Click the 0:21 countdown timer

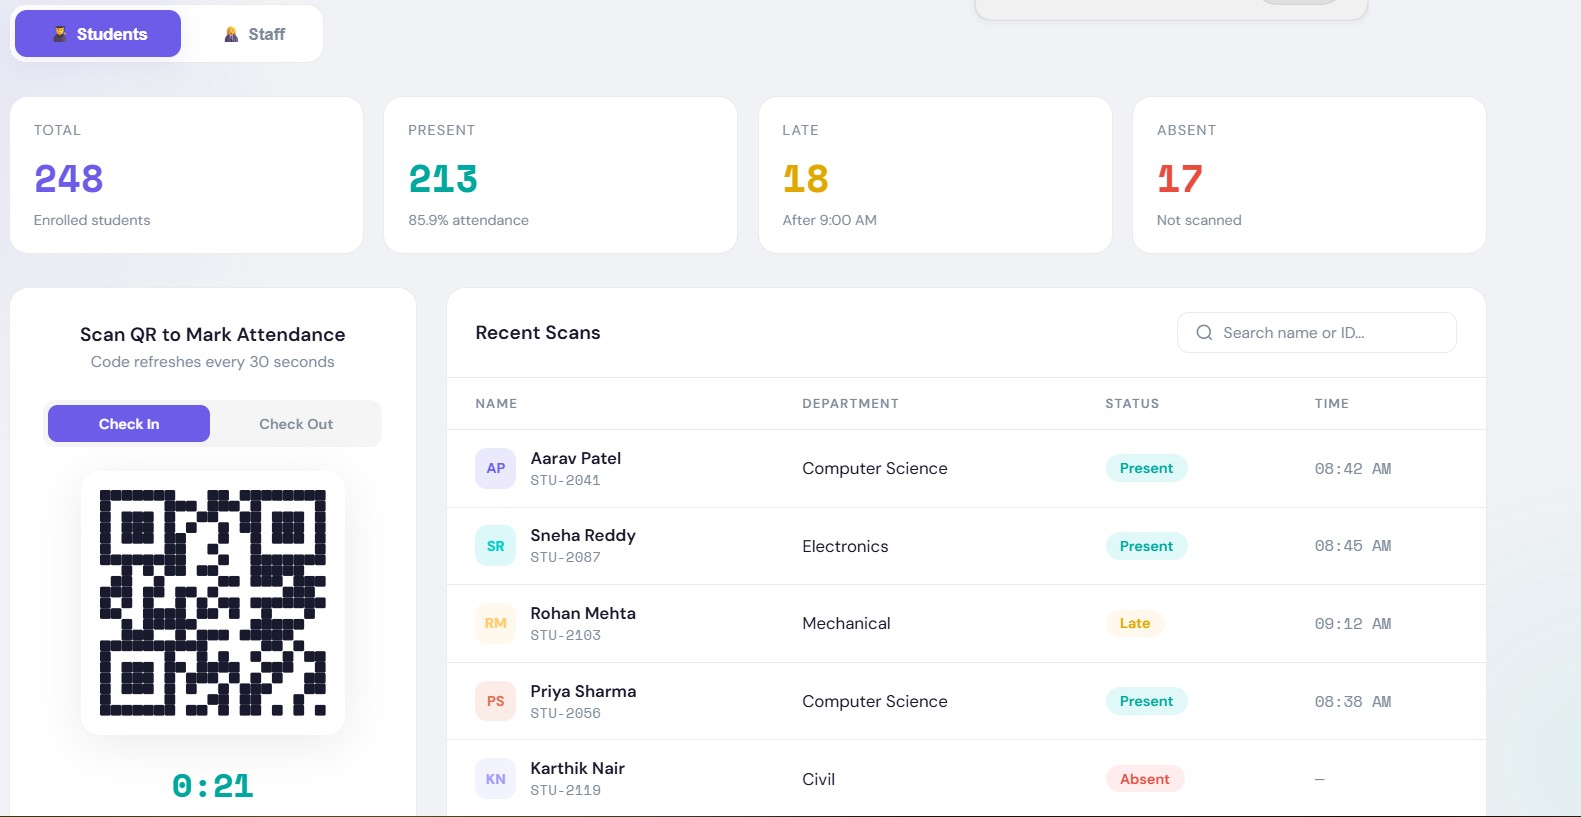[x=213, y=786]
